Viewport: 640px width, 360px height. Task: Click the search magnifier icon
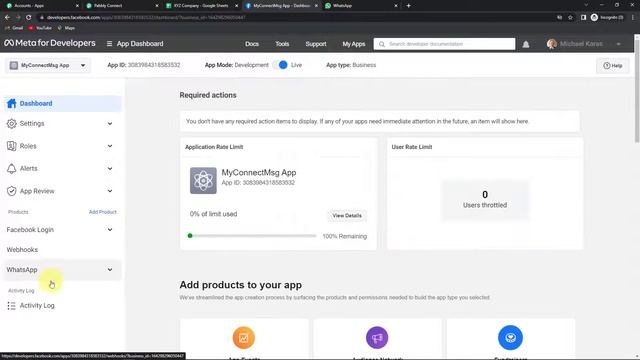[x=382, y=44]
